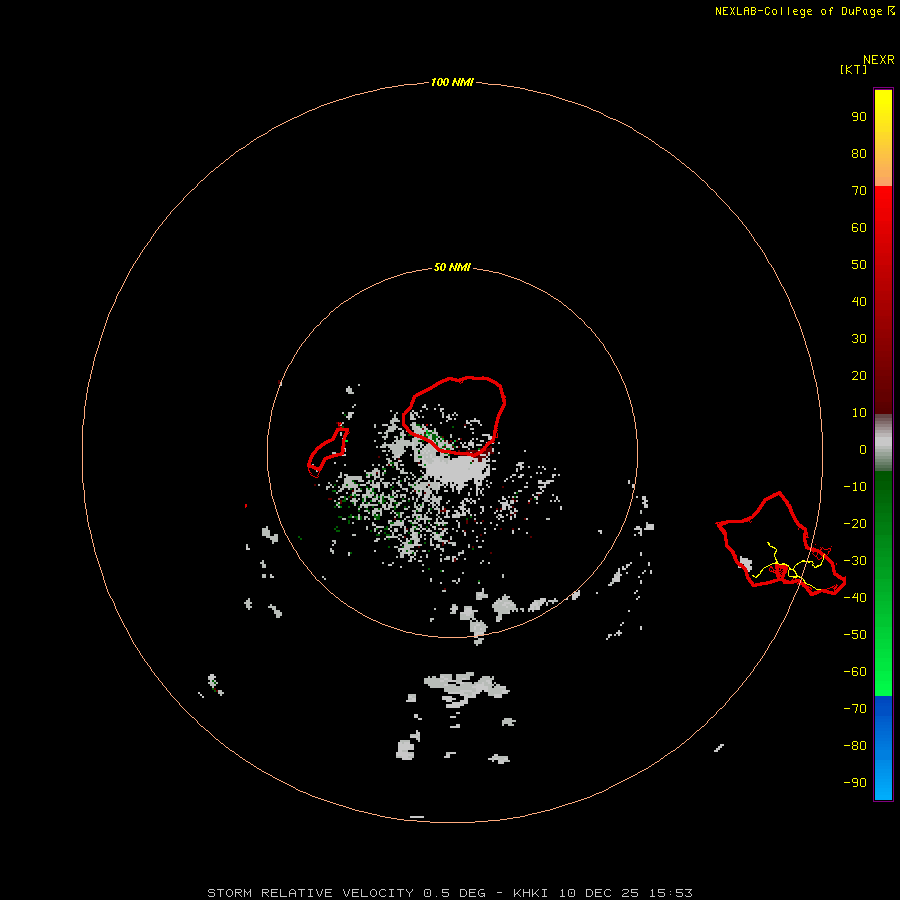The image size is (900, 900).
Task: Click the large red island outline at center
Action: [x=454, y=416]
